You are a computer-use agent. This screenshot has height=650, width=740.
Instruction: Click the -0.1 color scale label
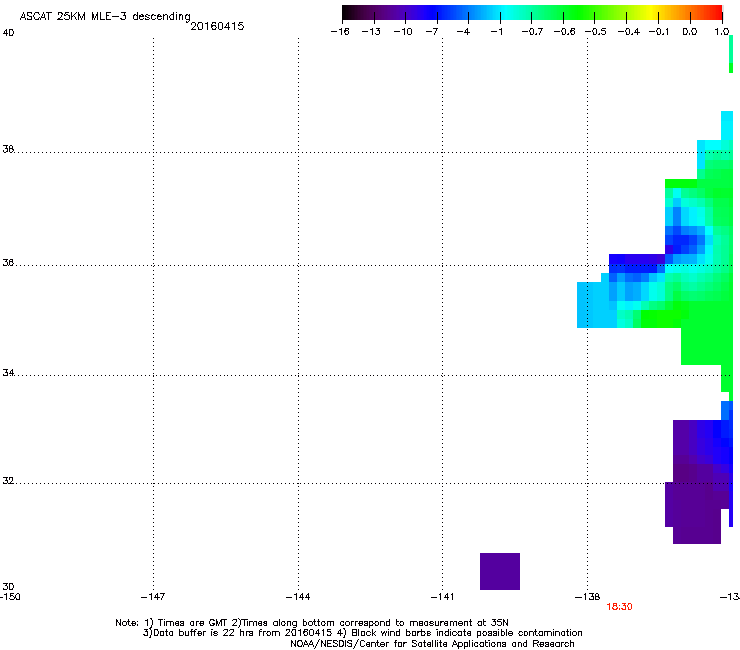[x=659, y=32]
